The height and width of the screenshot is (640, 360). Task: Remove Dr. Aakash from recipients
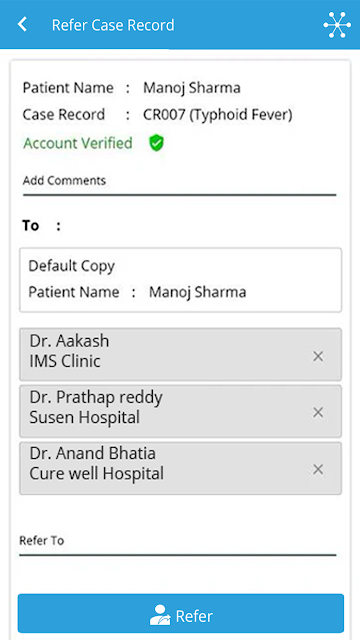(318, 356)
